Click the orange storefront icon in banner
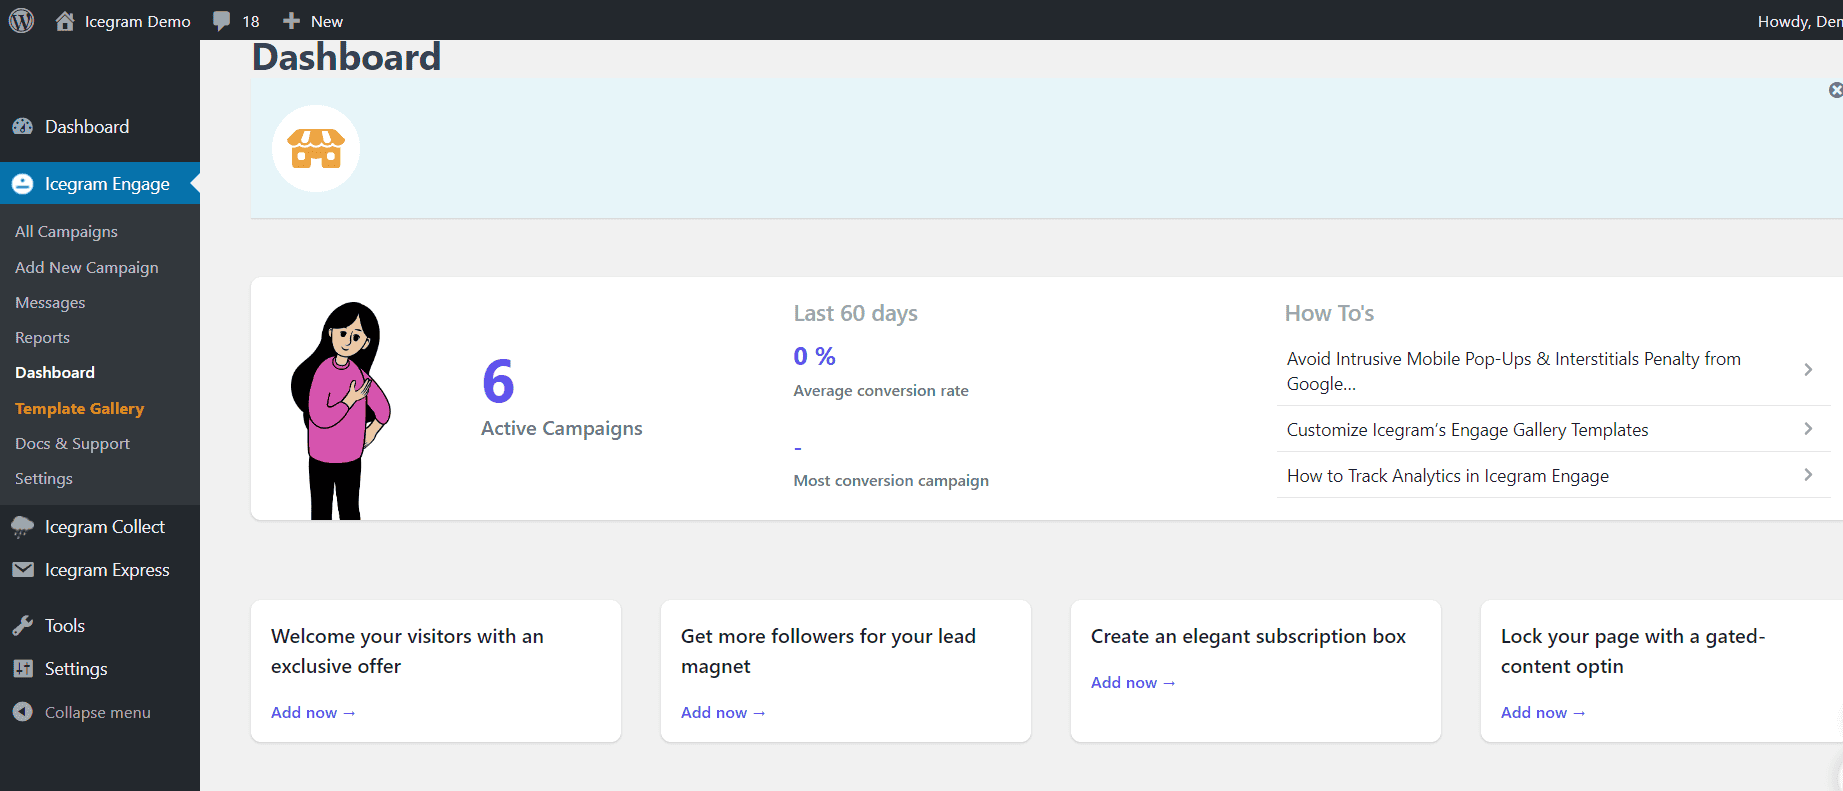 316,149
